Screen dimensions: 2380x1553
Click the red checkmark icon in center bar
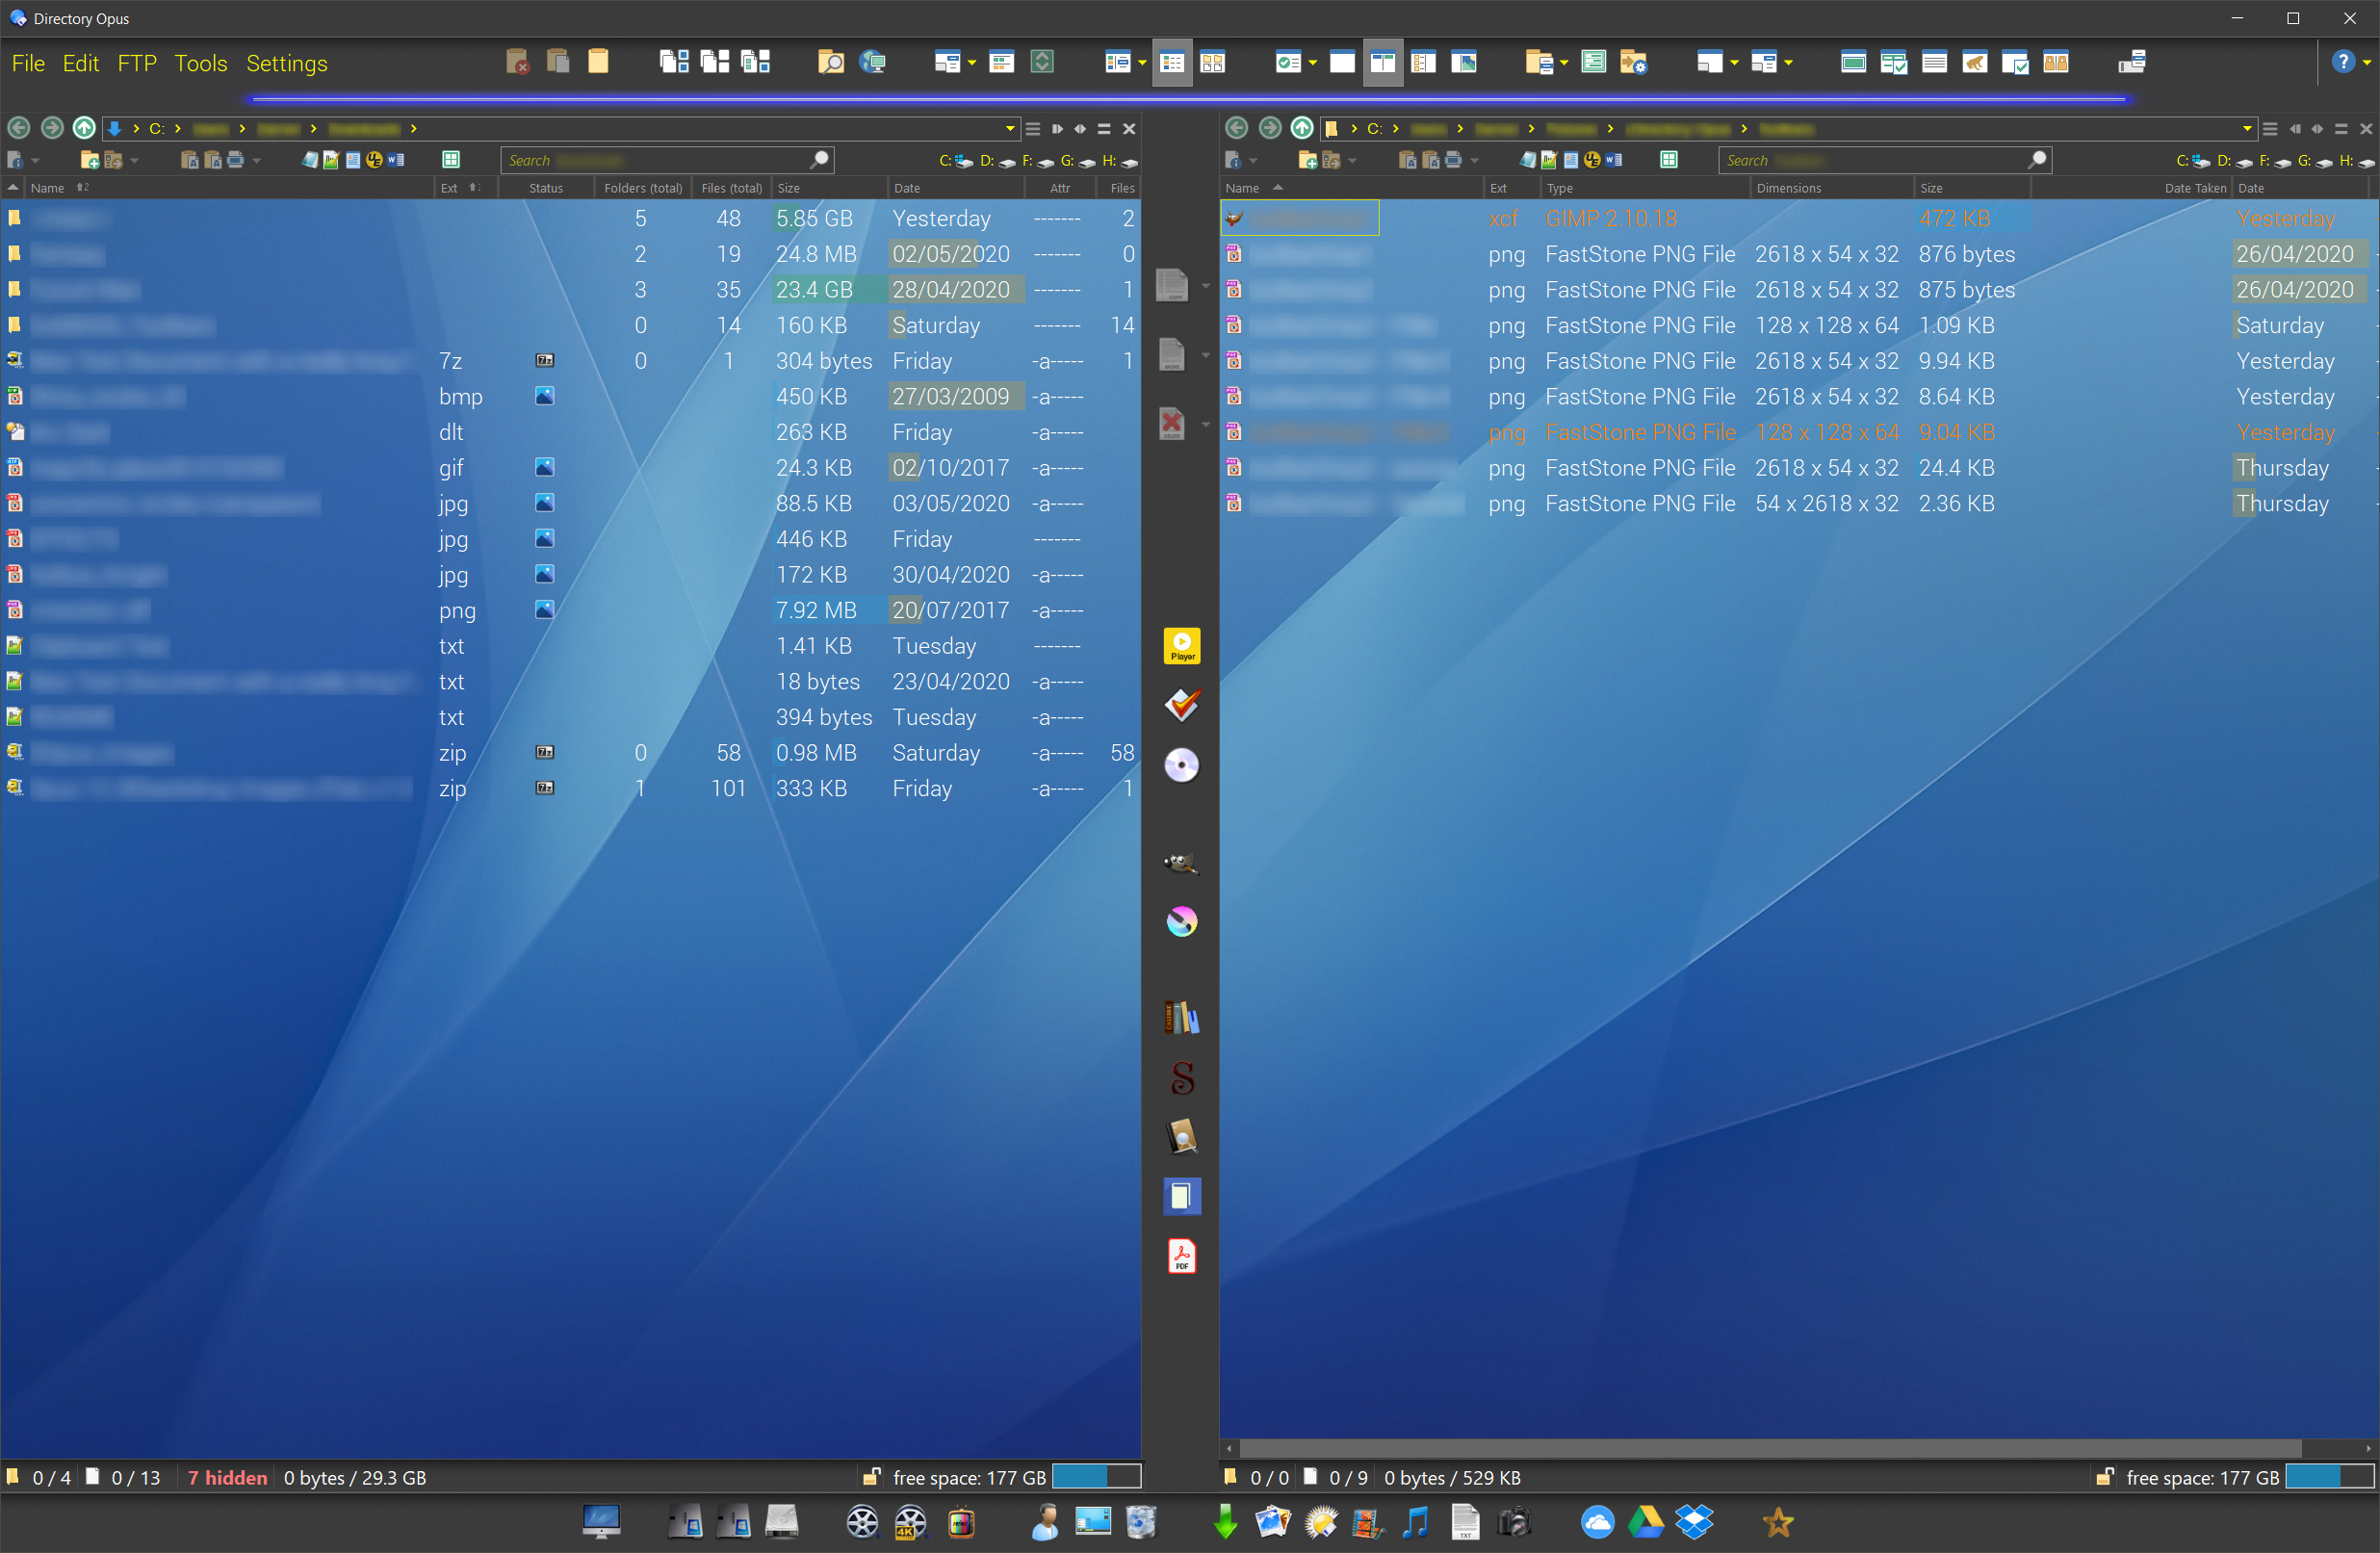click(1181, 705)
